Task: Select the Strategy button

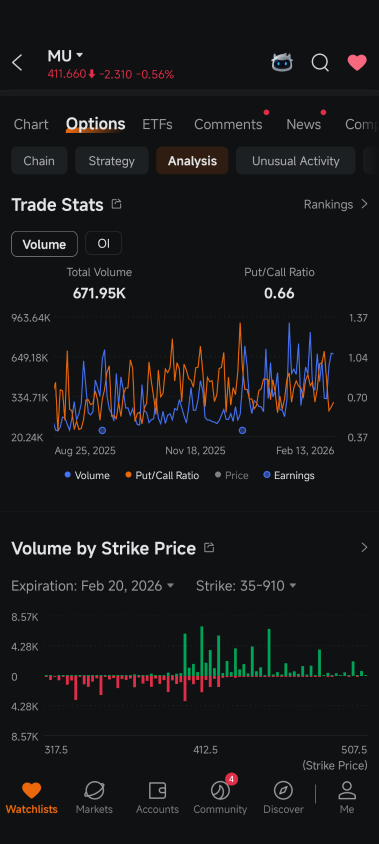Action: tap(111, 161)
